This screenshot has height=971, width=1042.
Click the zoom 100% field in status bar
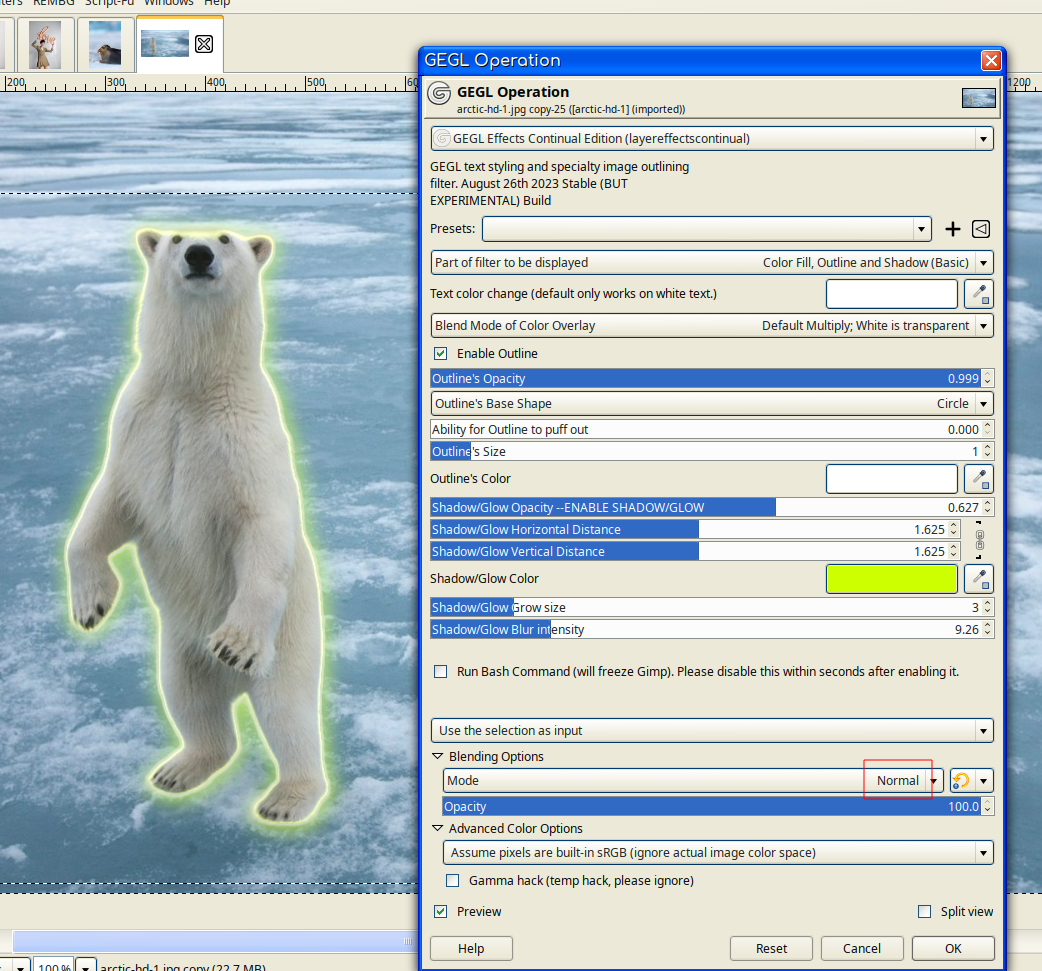tap(53, 966)
